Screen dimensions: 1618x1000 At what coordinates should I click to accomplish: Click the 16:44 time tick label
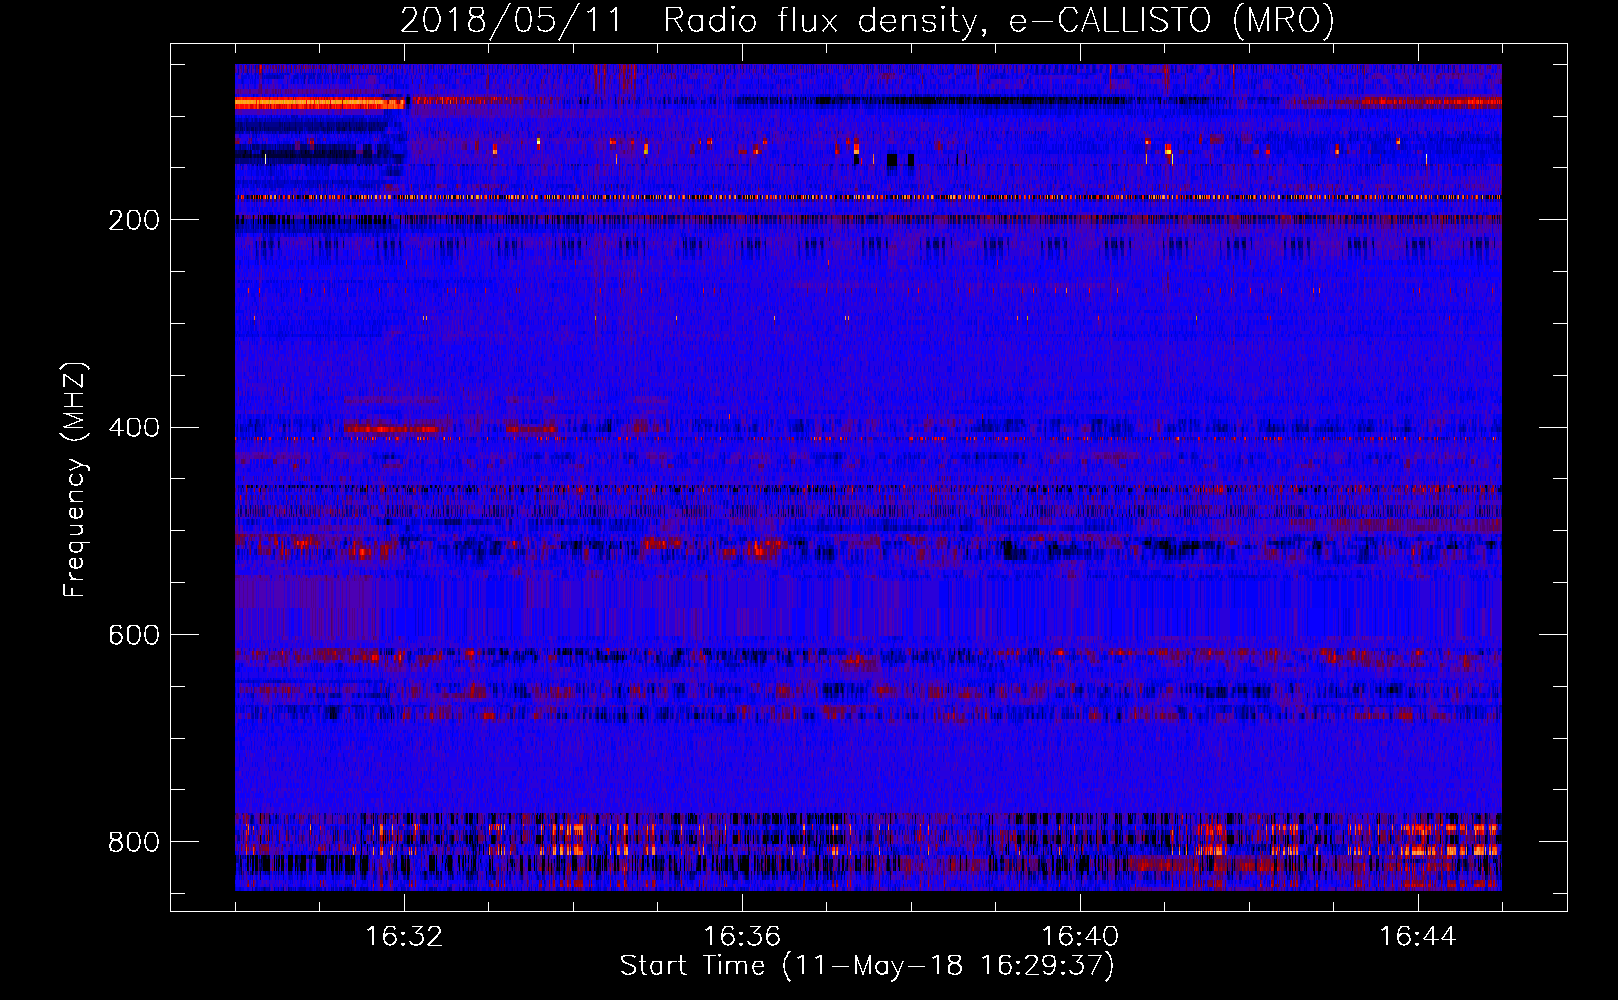[1418, 936]
